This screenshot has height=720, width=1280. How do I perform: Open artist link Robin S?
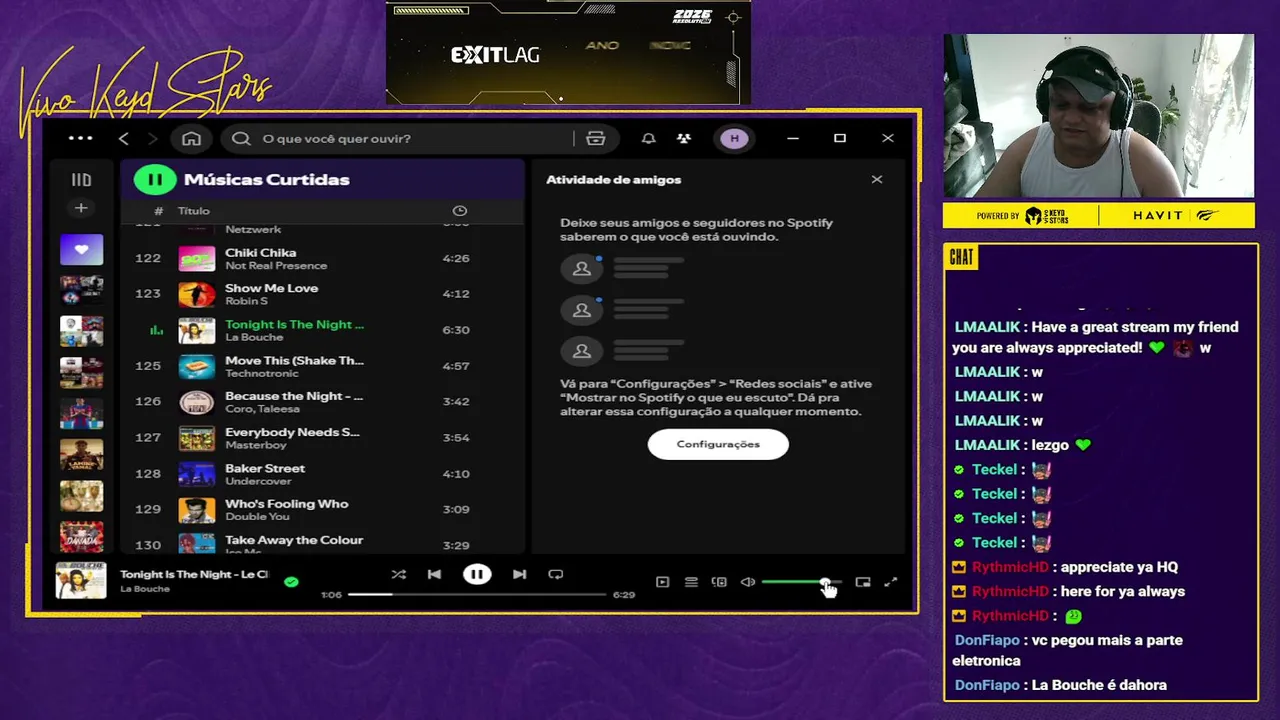coord(246,301)
